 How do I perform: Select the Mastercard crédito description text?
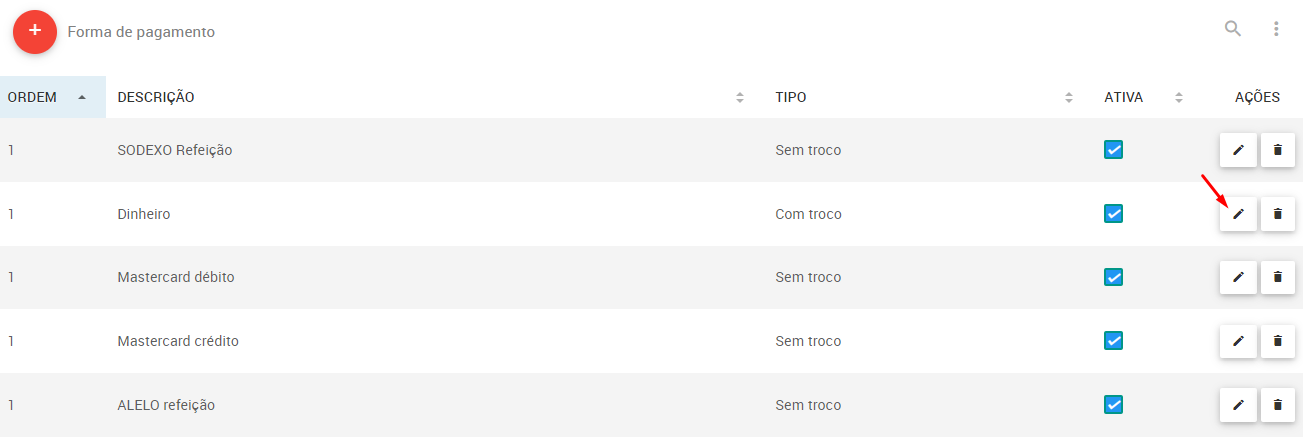click(178, 341)
